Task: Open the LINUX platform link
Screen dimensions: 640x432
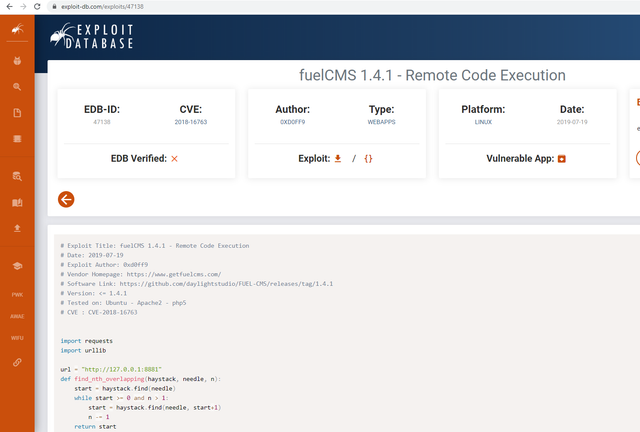Action: [483, 122]
